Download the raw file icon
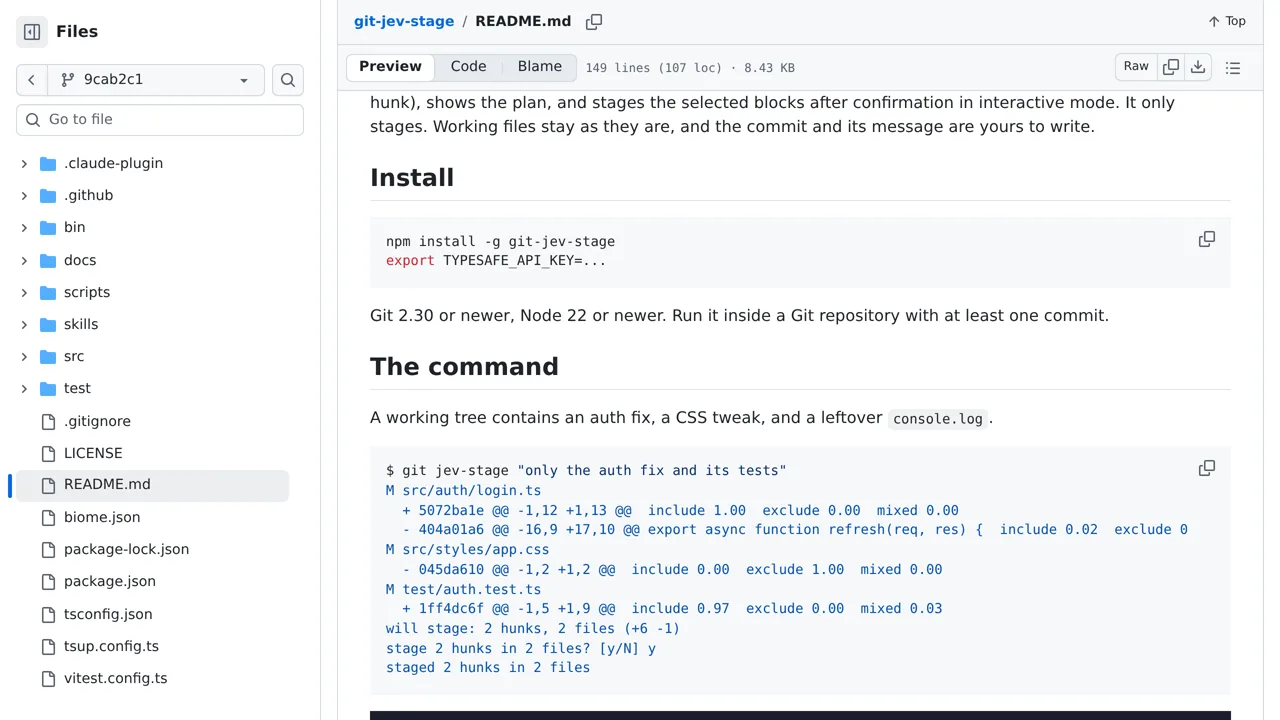 point(1198,67)
